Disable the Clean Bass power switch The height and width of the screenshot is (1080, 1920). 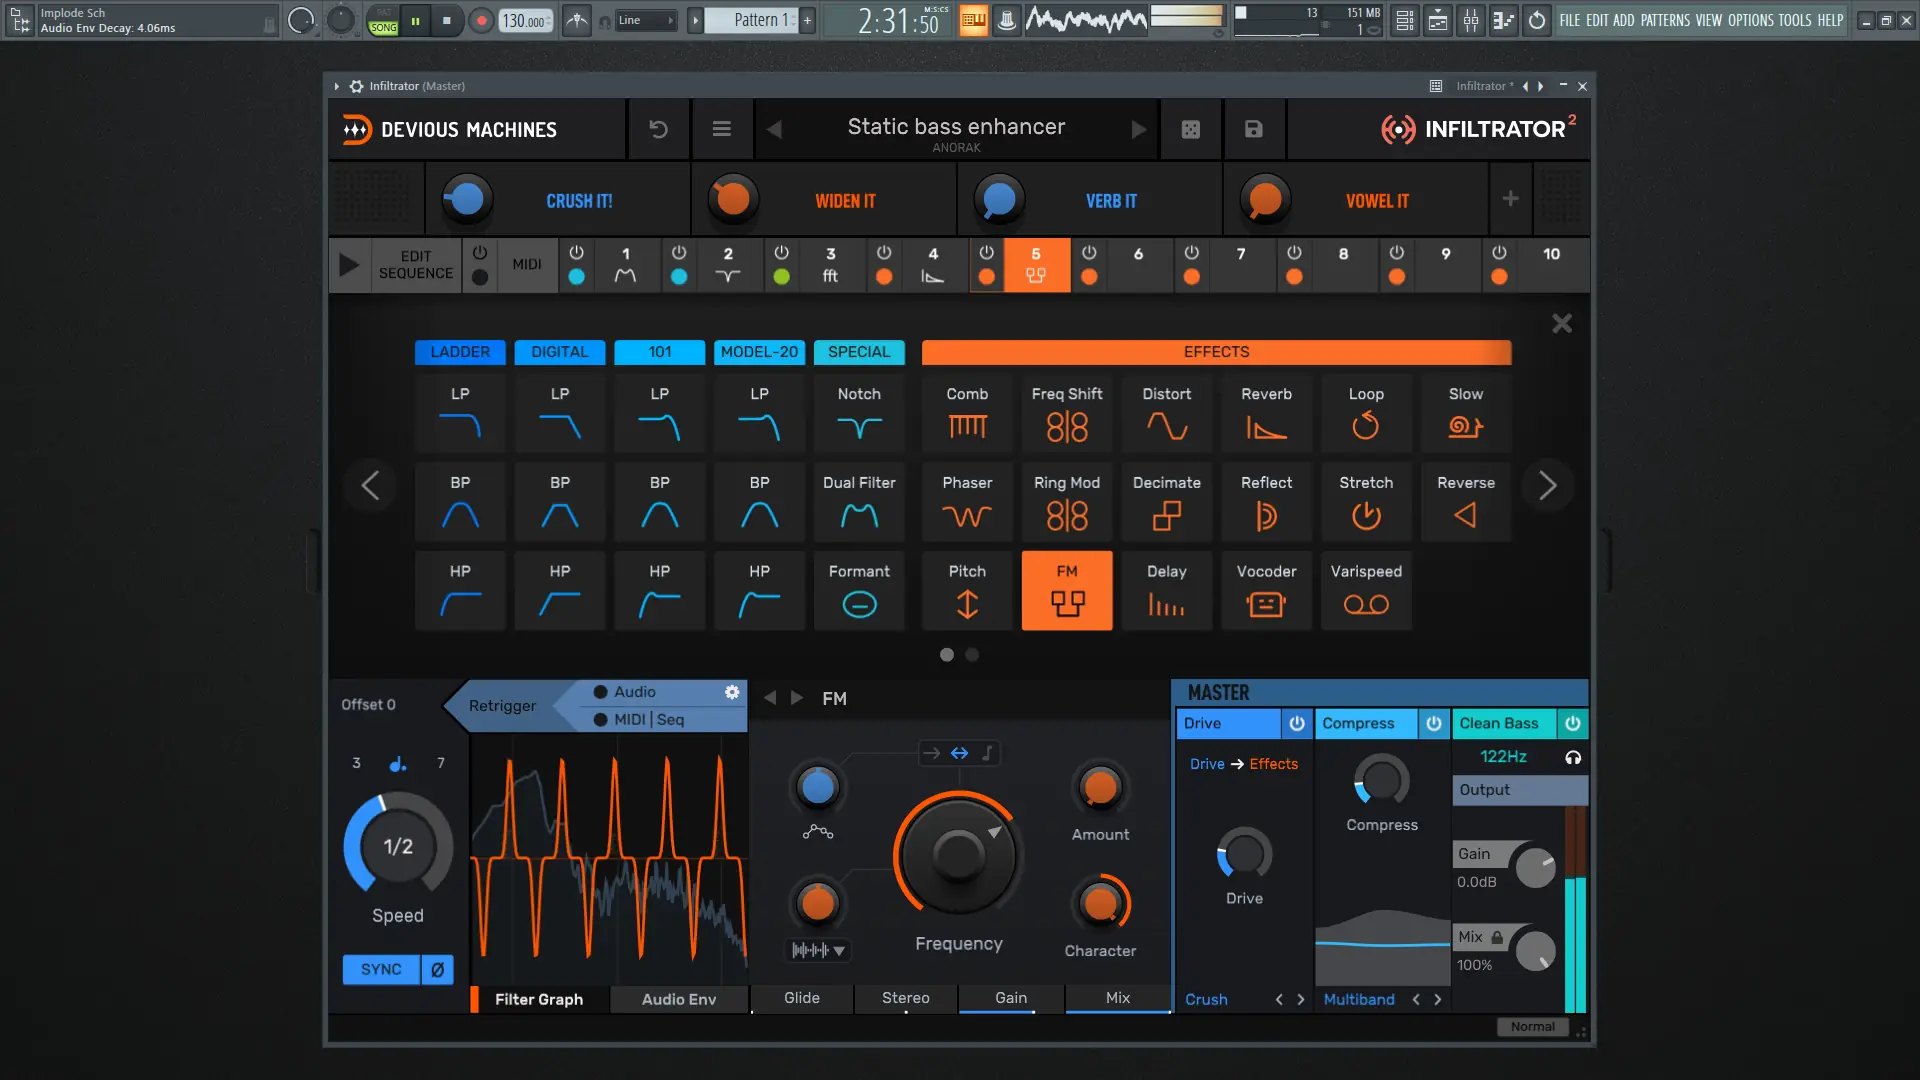pos(1572,723)
